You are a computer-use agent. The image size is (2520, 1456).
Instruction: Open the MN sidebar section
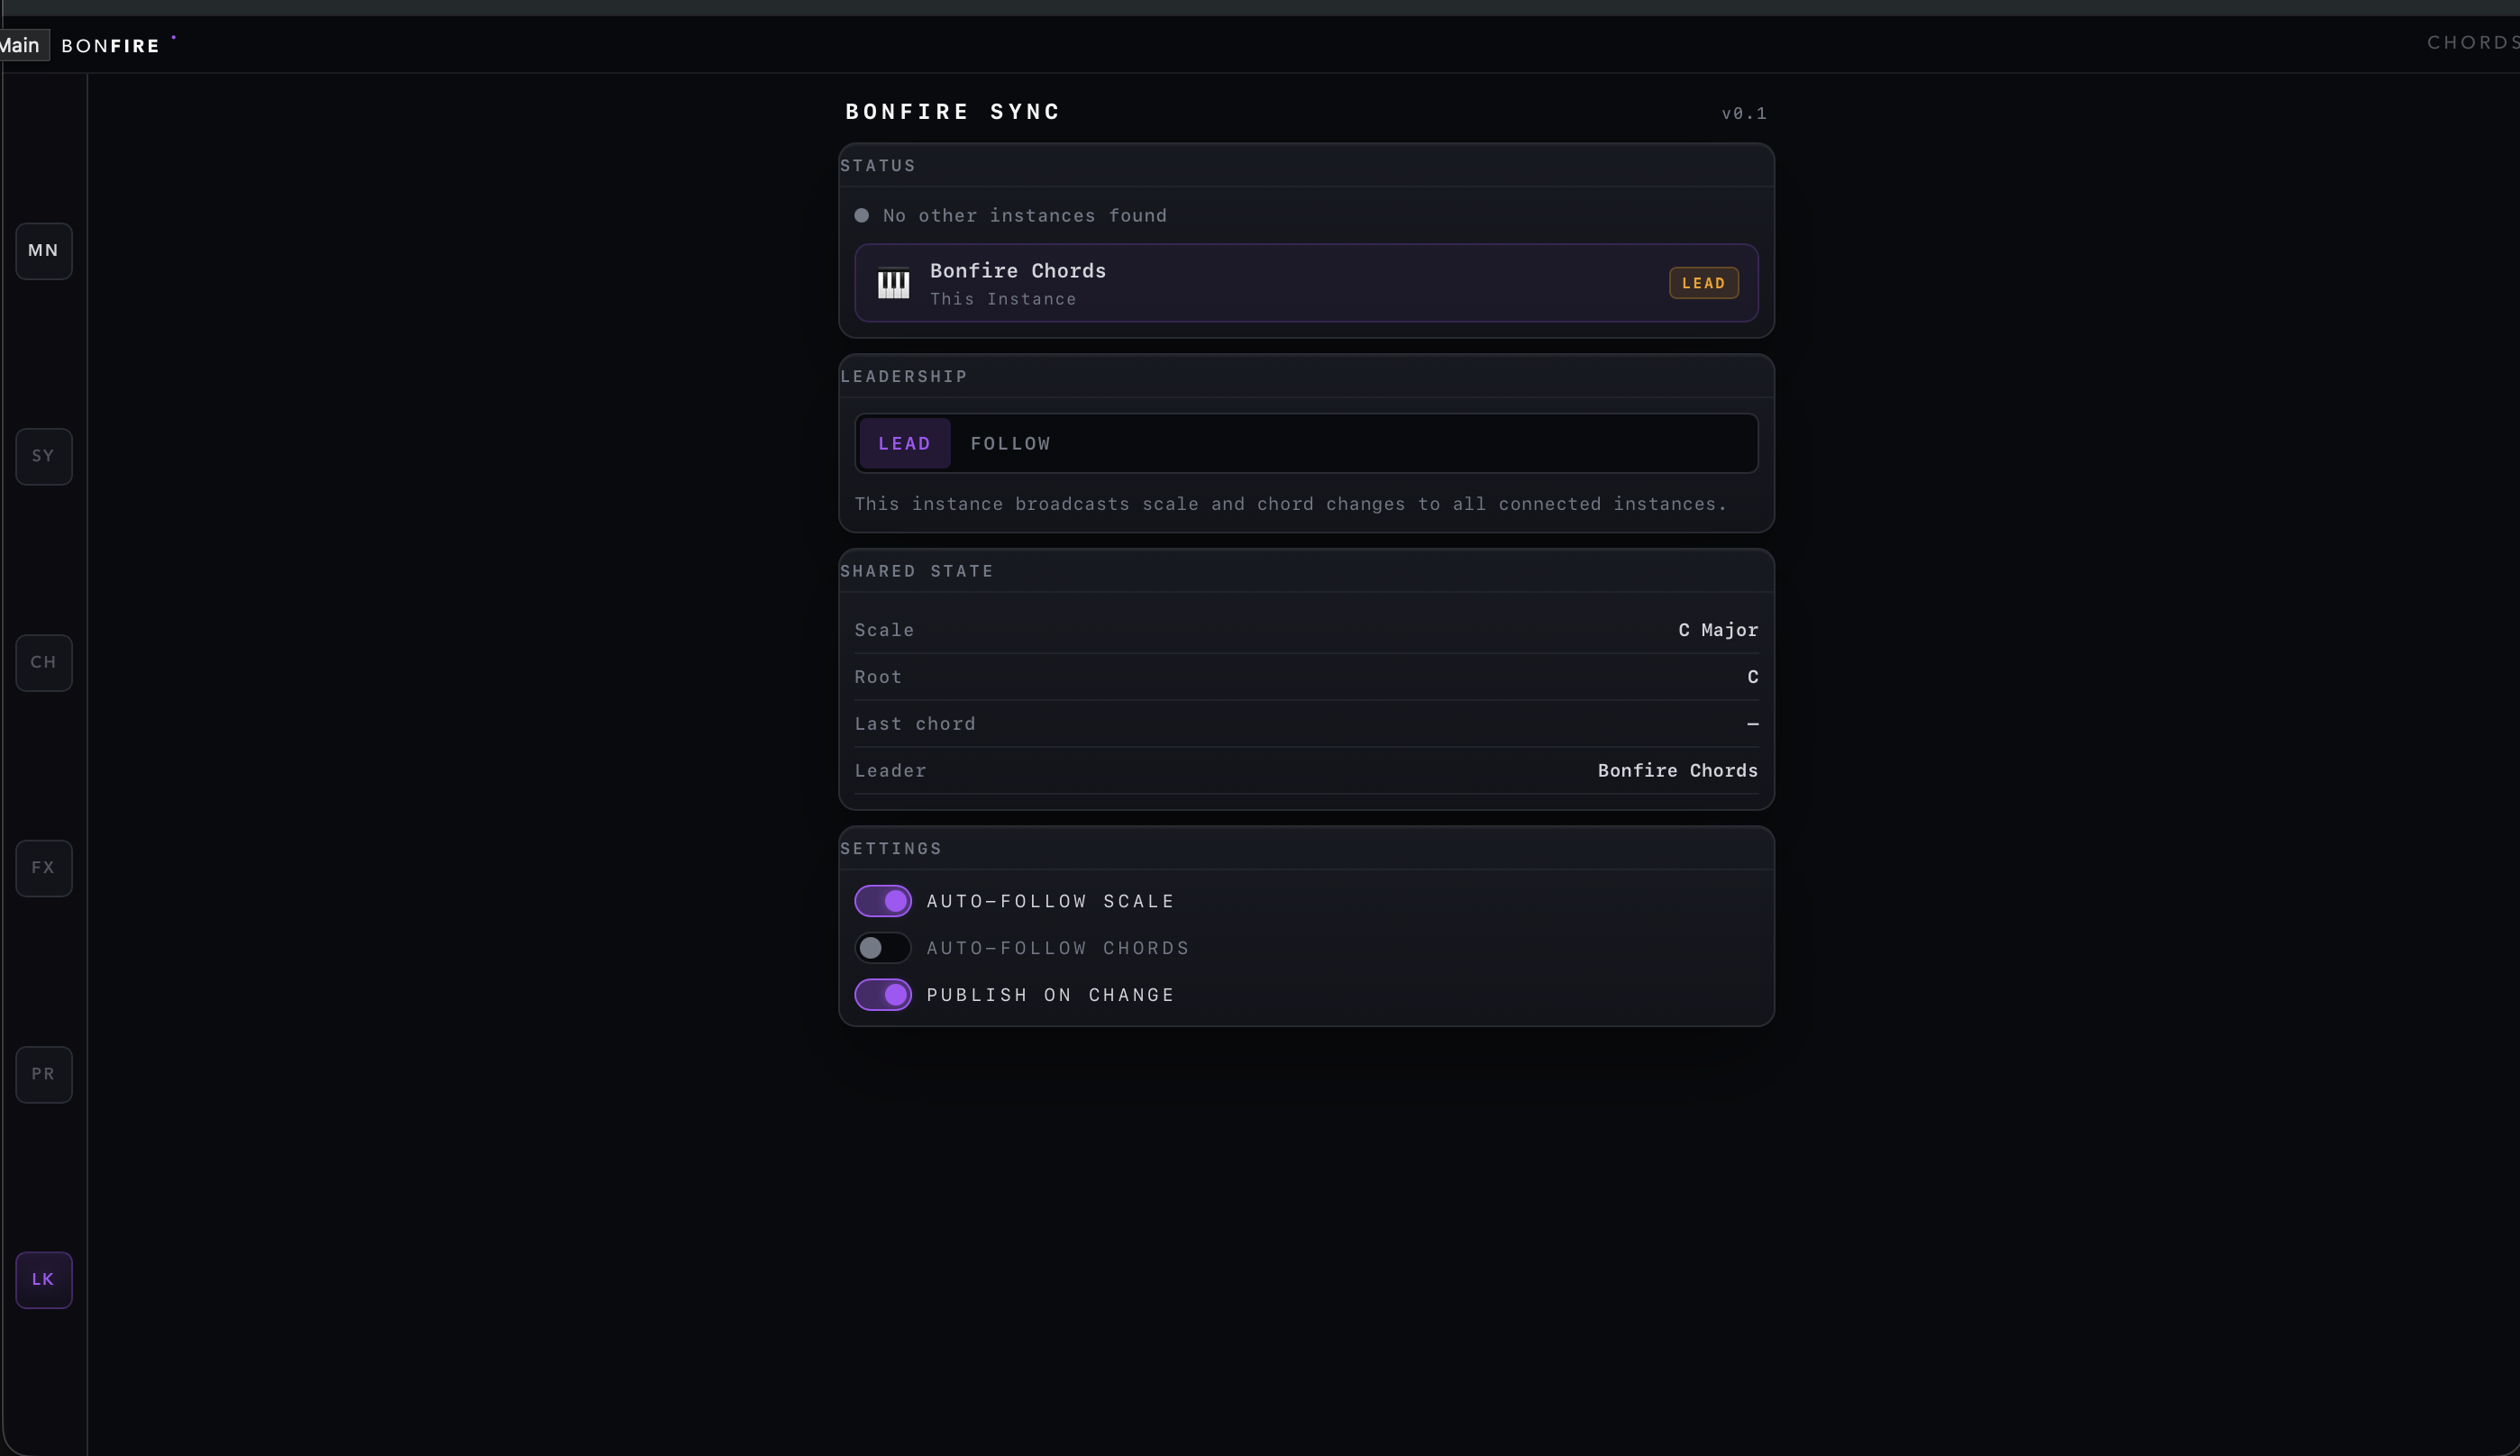point(43,251)
